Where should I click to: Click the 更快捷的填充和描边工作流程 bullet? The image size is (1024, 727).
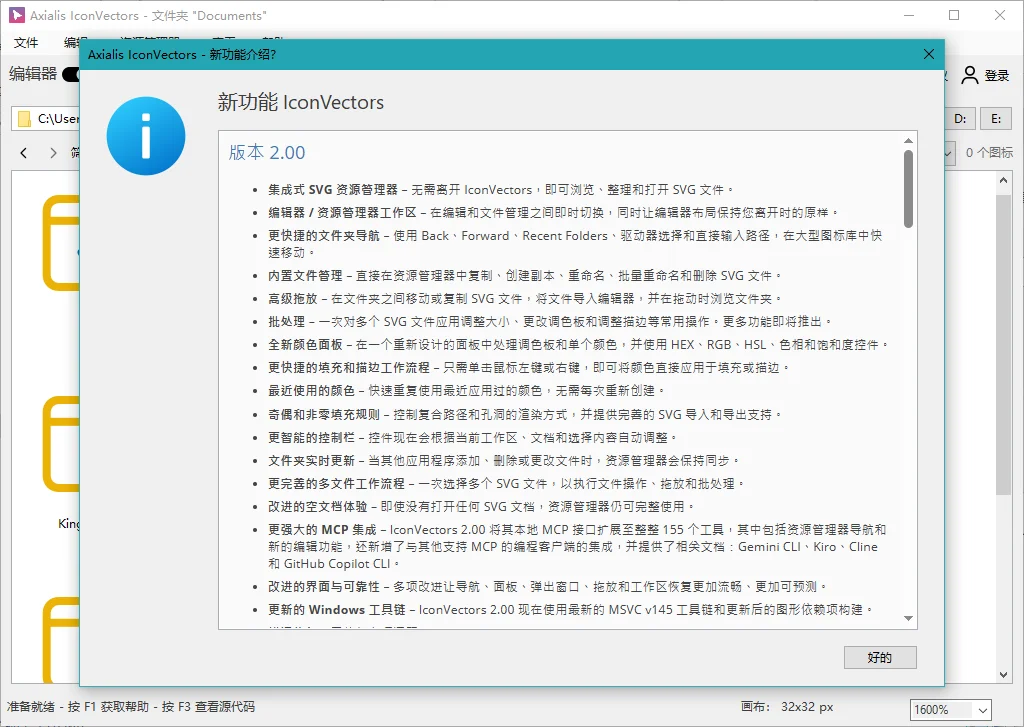coord(528,367)
